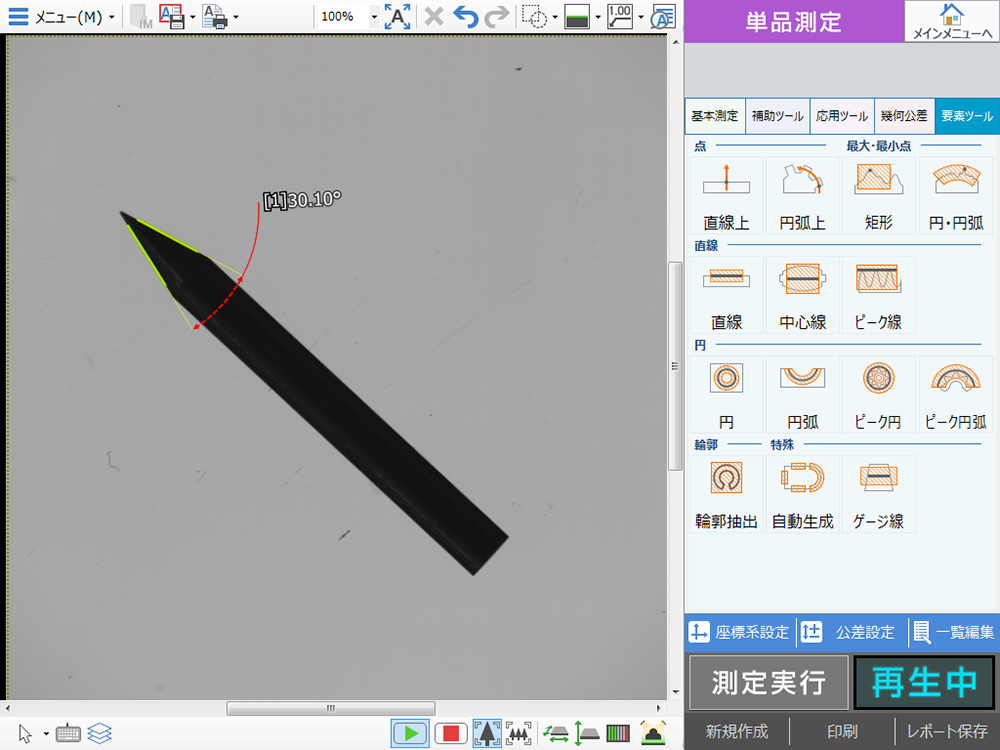Screen dimensions: 1000x750
Task: Click the 円弧 arc element tool
Action: coord(803,395)
